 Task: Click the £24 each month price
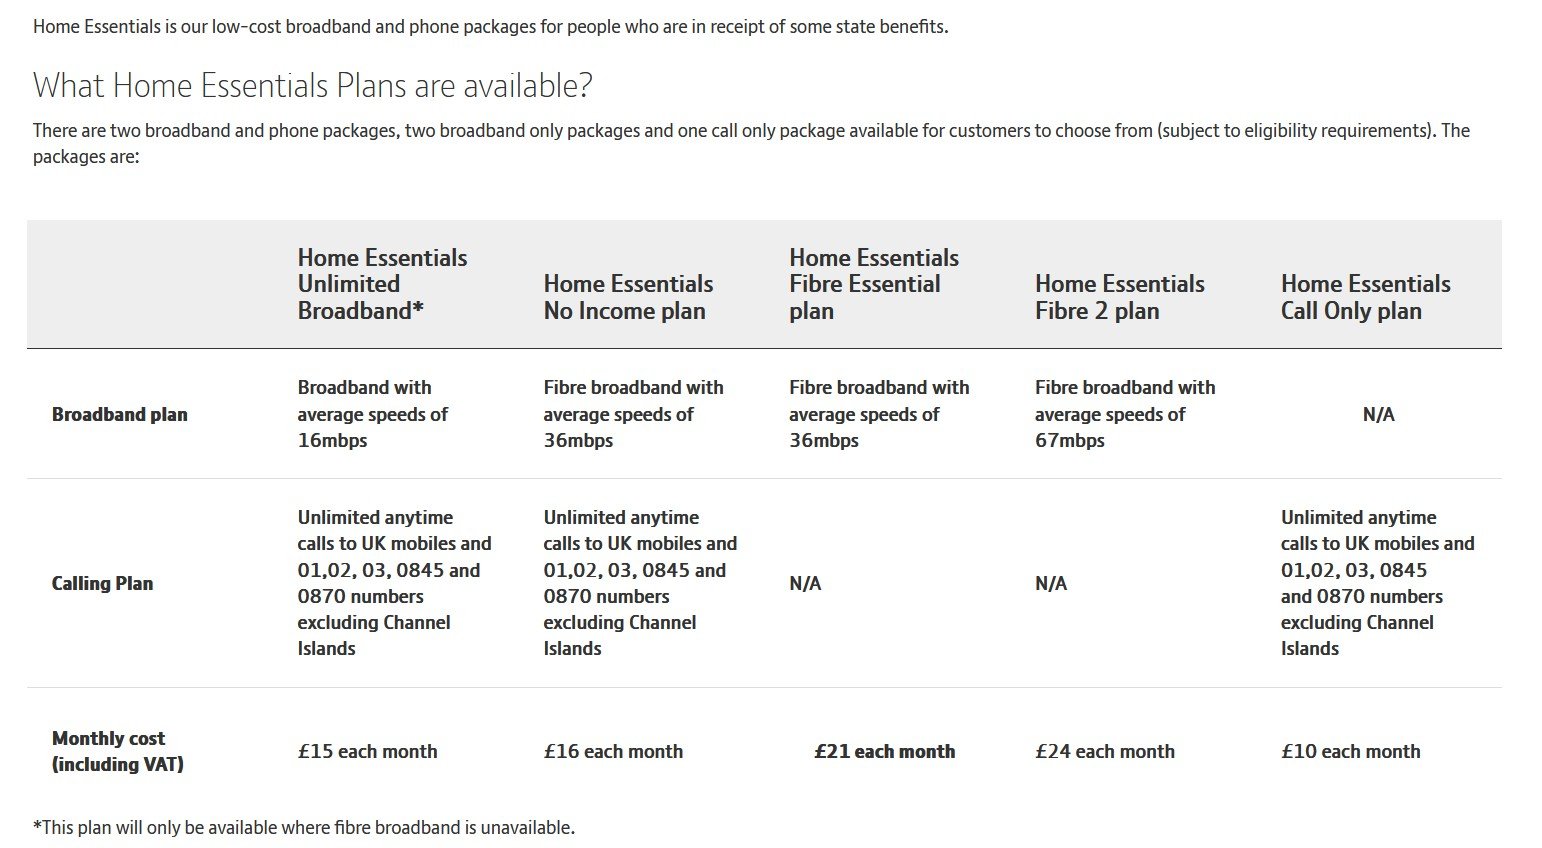click(x=1105, y=751)
